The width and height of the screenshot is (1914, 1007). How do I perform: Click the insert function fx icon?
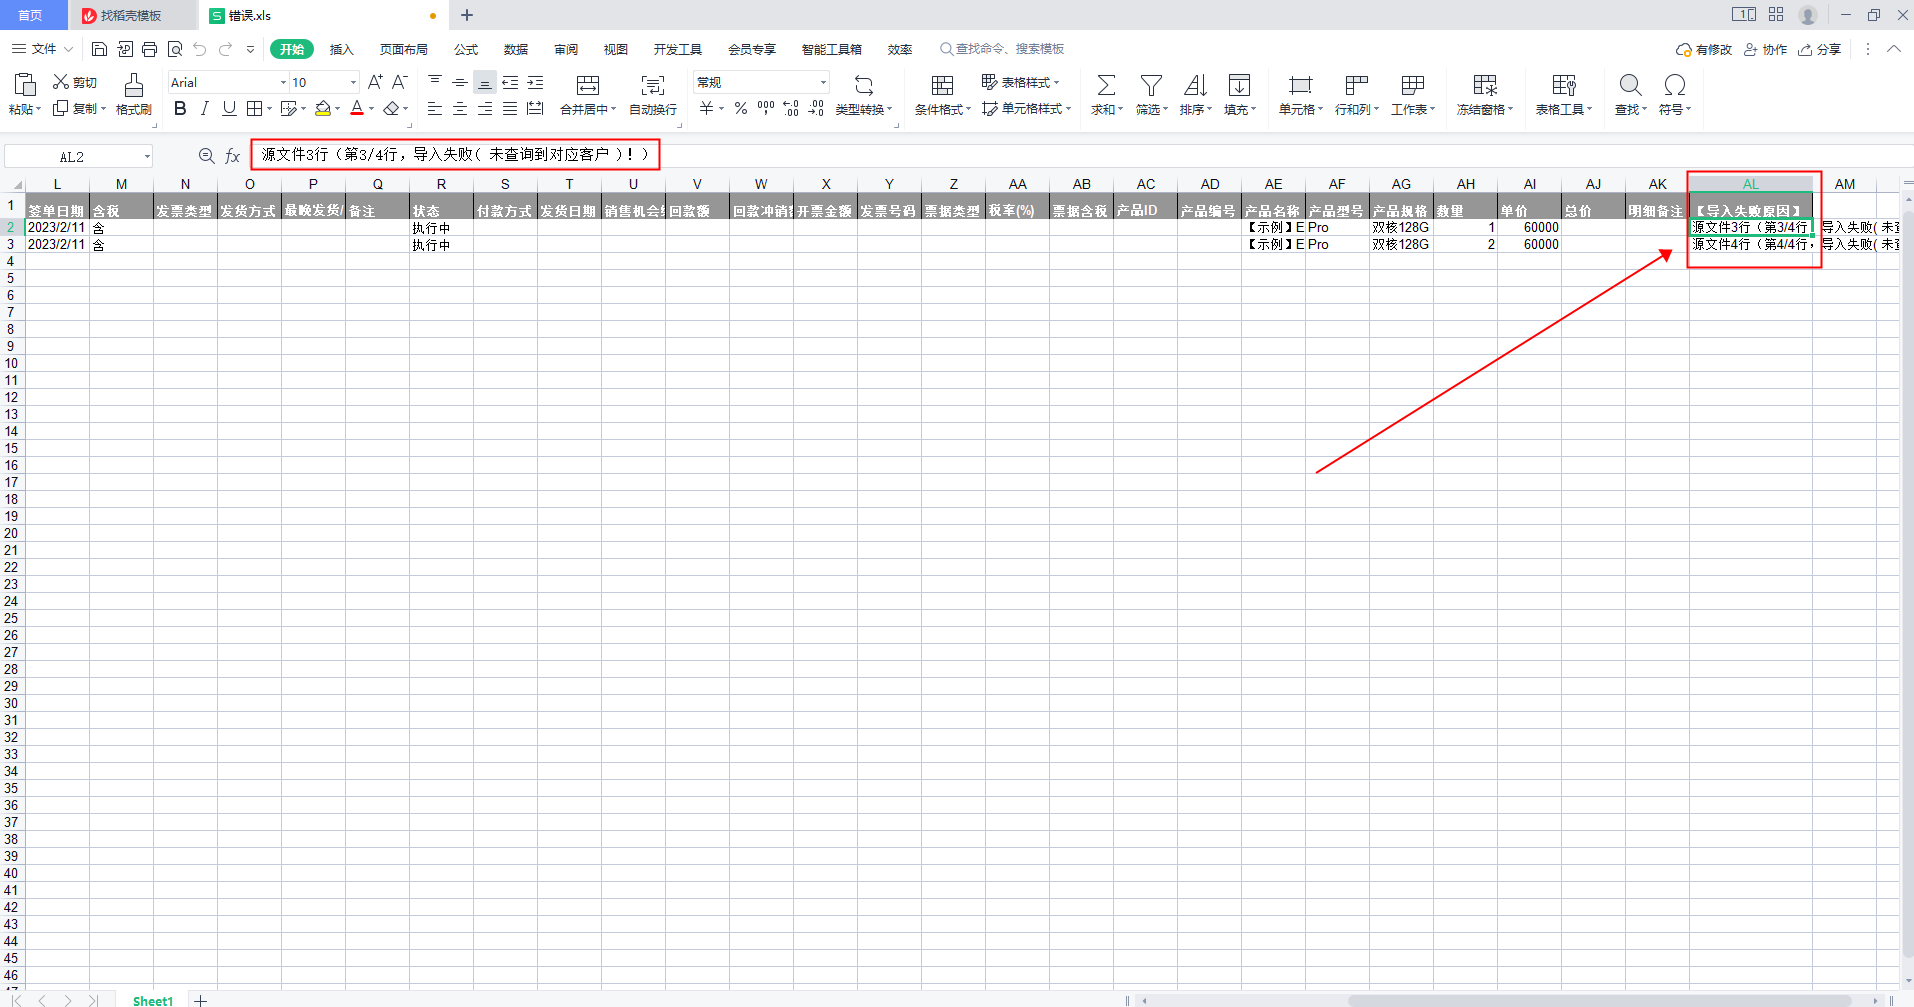232,156
